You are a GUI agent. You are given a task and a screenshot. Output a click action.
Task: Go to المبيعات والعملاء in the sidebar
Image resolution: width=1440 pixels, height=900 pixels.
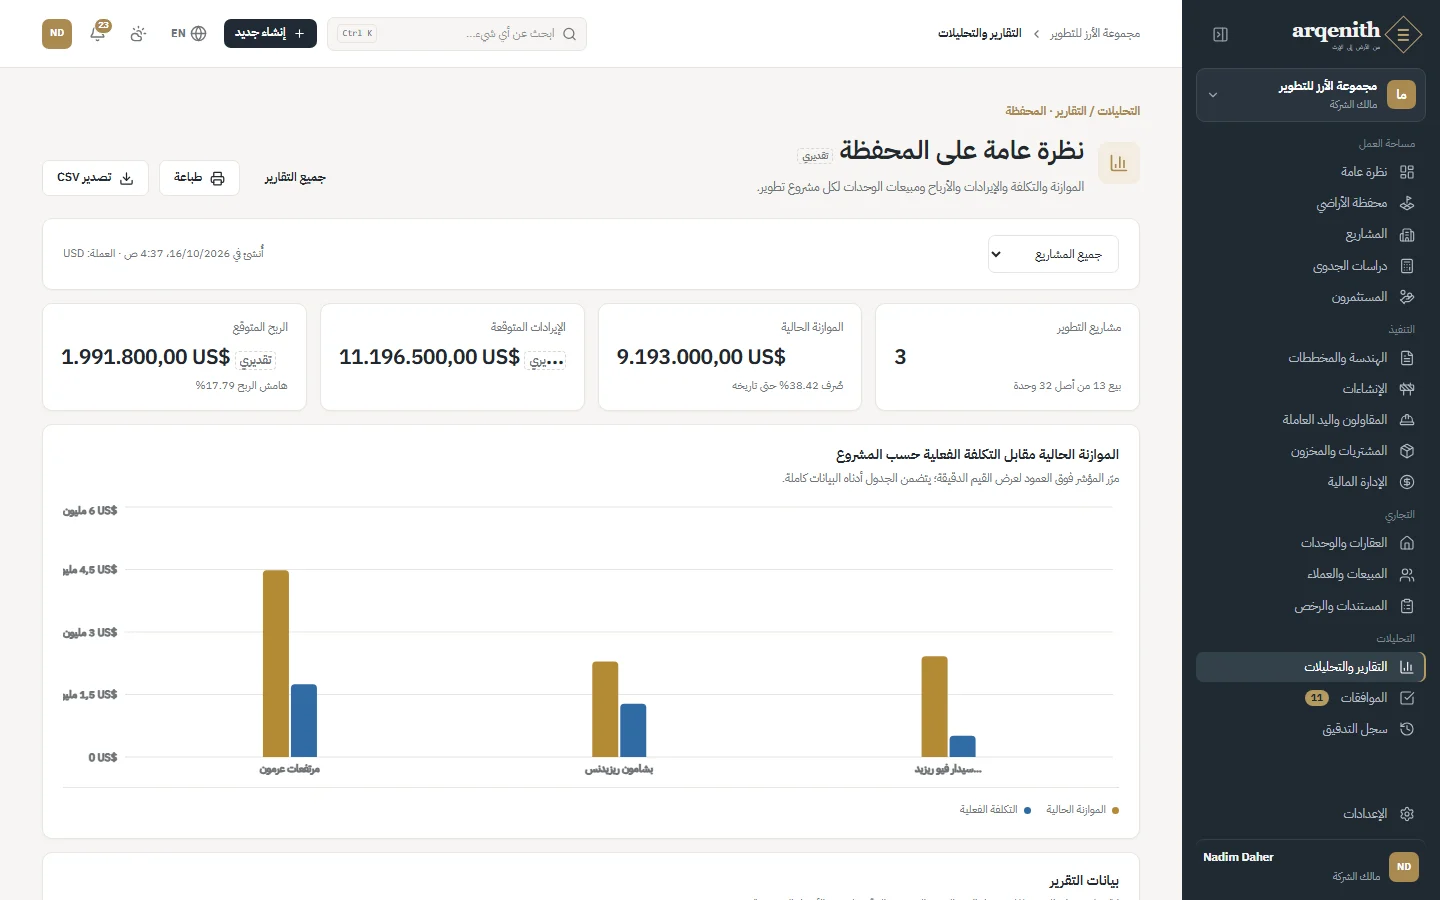click(1310, 574)
